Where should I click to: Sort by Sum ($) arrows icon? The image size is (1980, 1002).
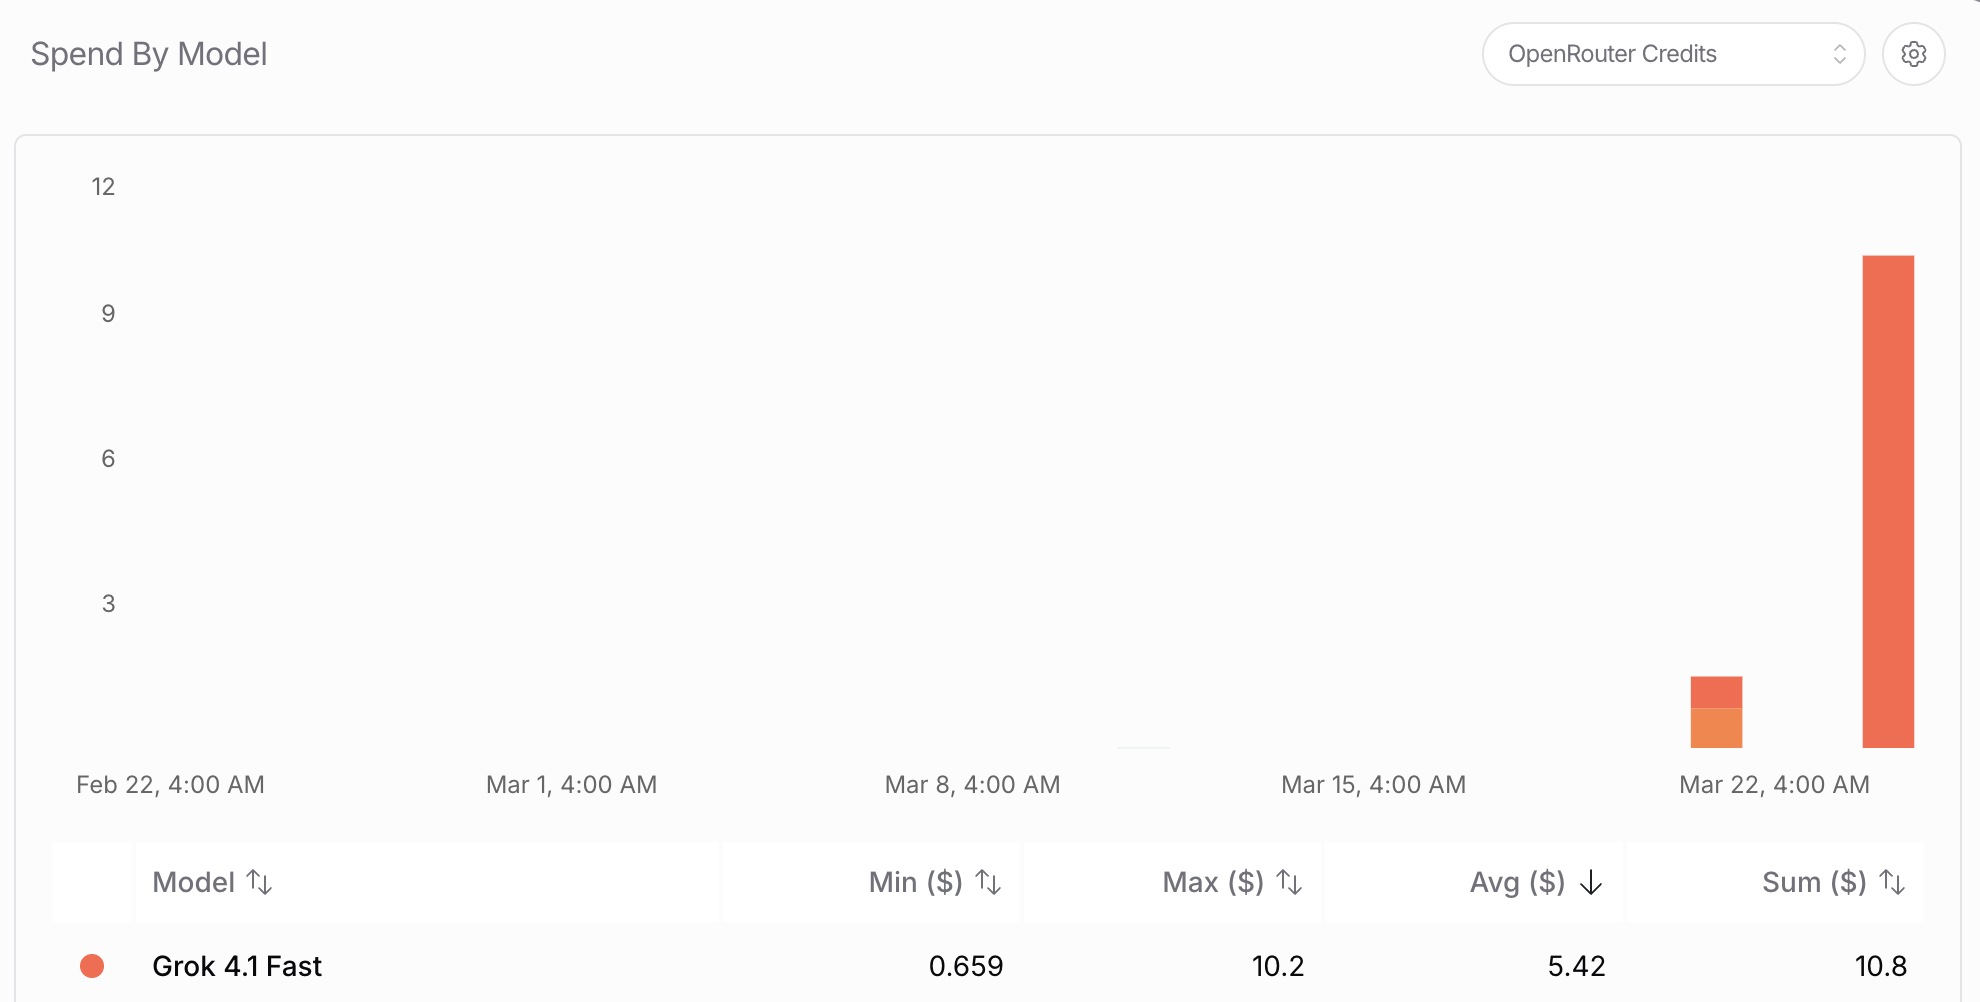click(1892, 882)
